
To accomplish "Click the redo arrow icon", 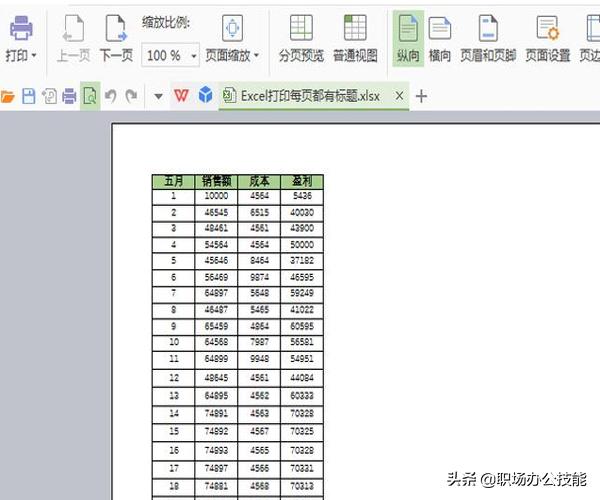I will 131,96.
